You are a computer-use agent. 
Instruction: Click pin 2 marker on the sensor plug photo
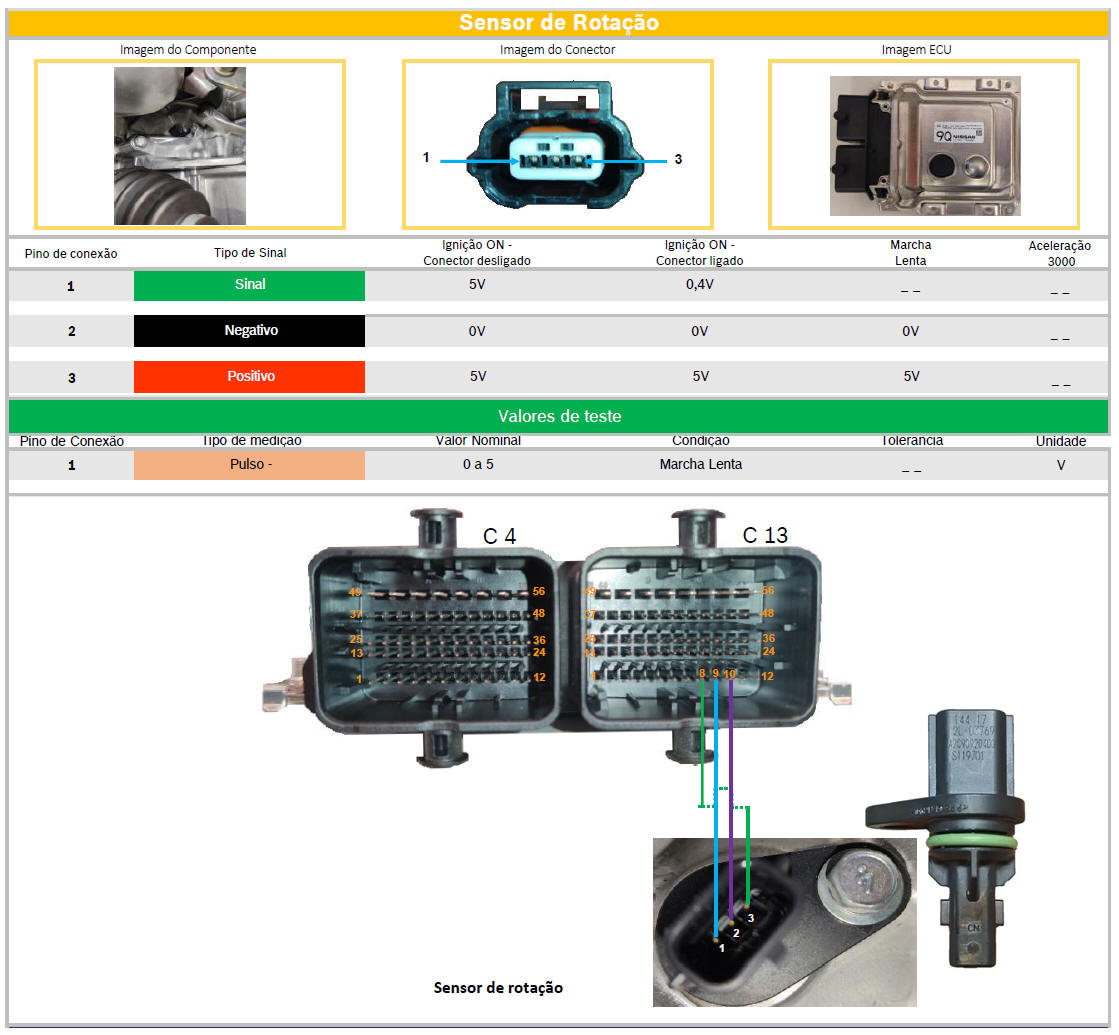coord(736,932)
